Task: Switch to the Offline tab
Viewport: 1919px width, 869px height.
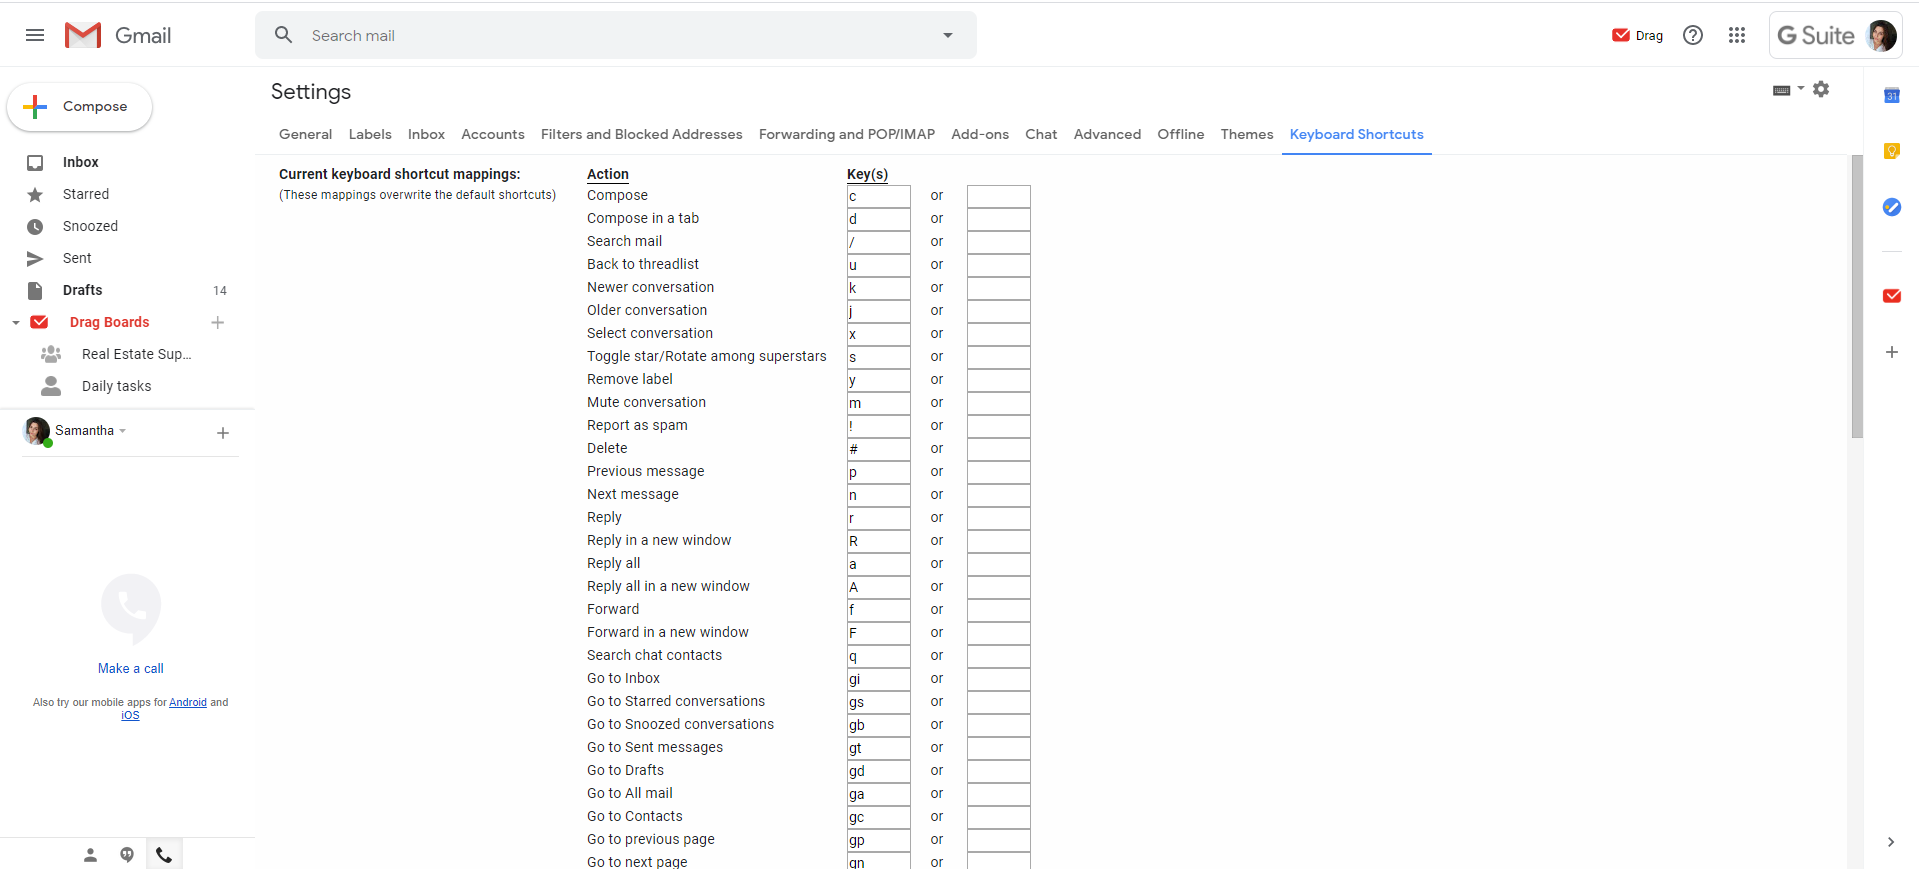Action: (x=1181, y=134)
